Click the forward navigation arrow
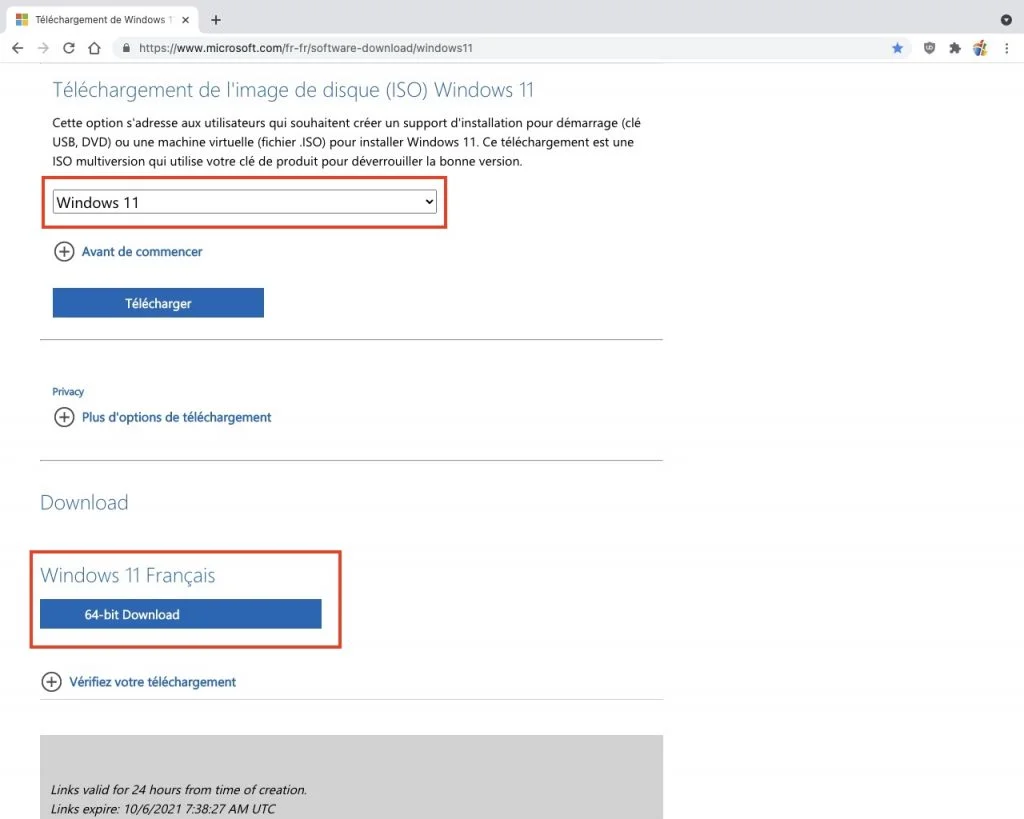The height and width of the screenshot is (819, 1024). 43,48
